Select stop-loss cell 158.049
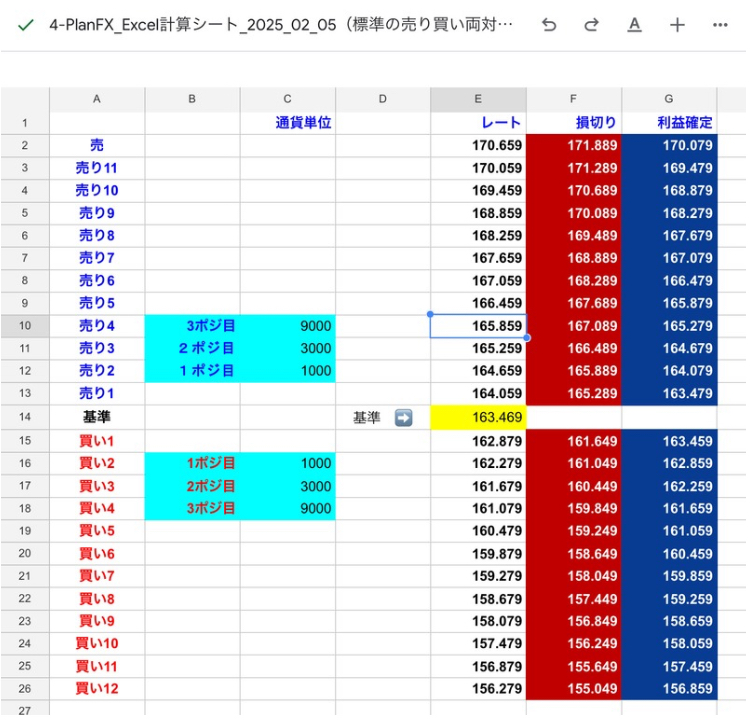750x721 pixels. tap(574, 576)
